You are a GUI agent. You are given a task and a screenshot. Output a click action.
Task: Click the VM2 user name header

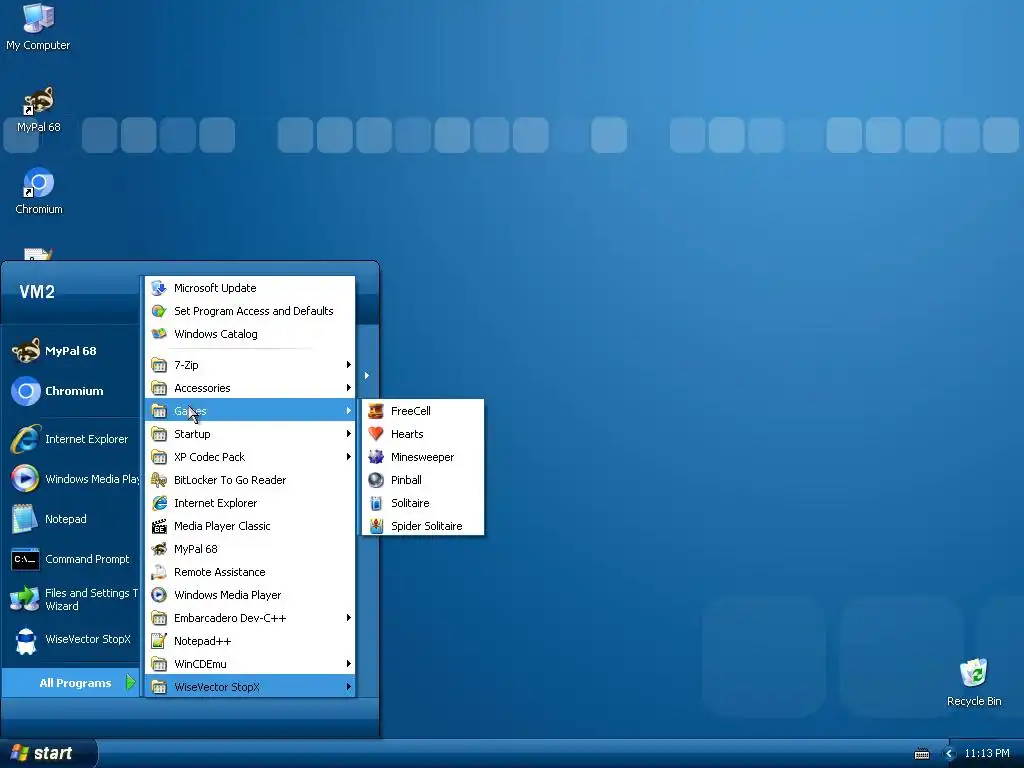pos(37,292)
